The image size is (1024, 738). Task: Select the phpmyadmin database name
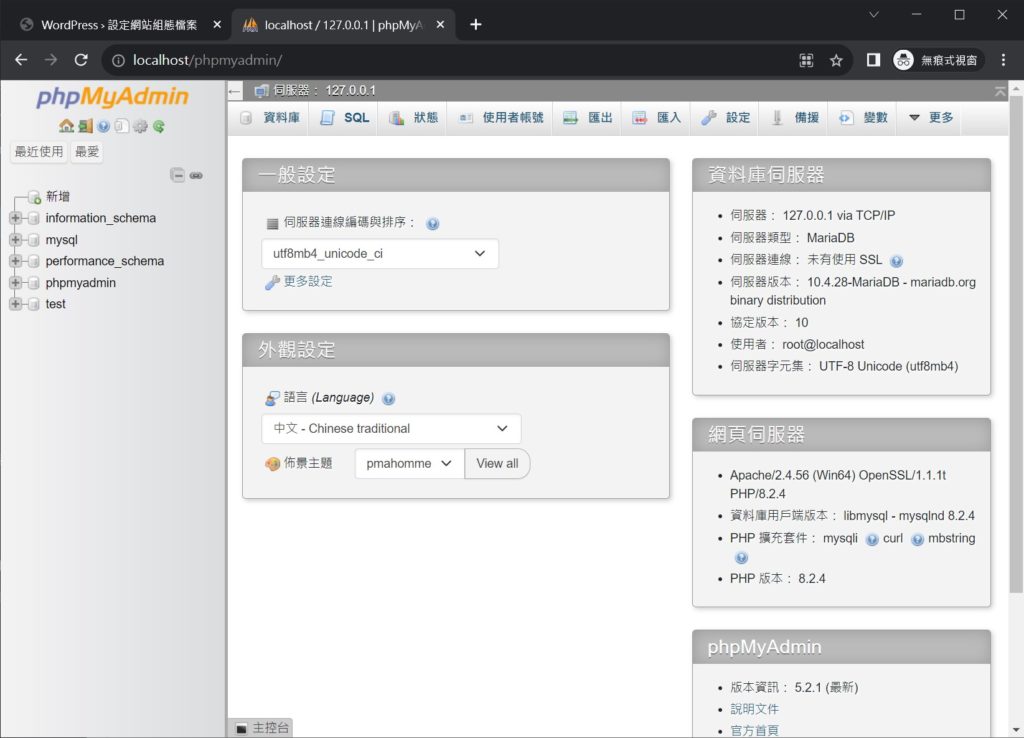point(80,283)
